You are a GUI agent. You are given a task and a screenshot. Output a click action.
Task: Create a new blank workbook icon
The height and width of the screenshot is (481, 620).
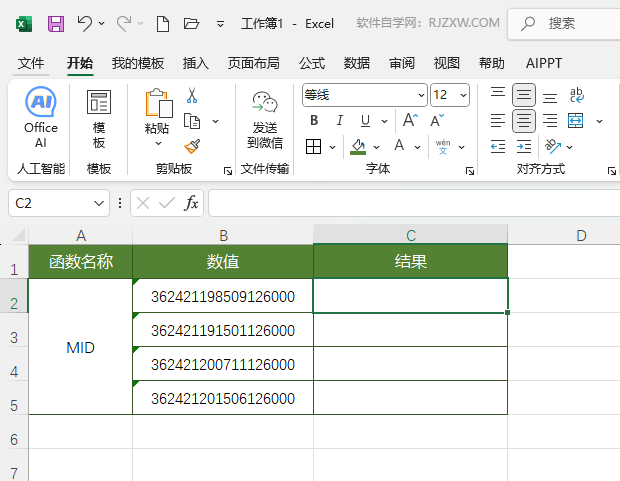pos(163,24)
